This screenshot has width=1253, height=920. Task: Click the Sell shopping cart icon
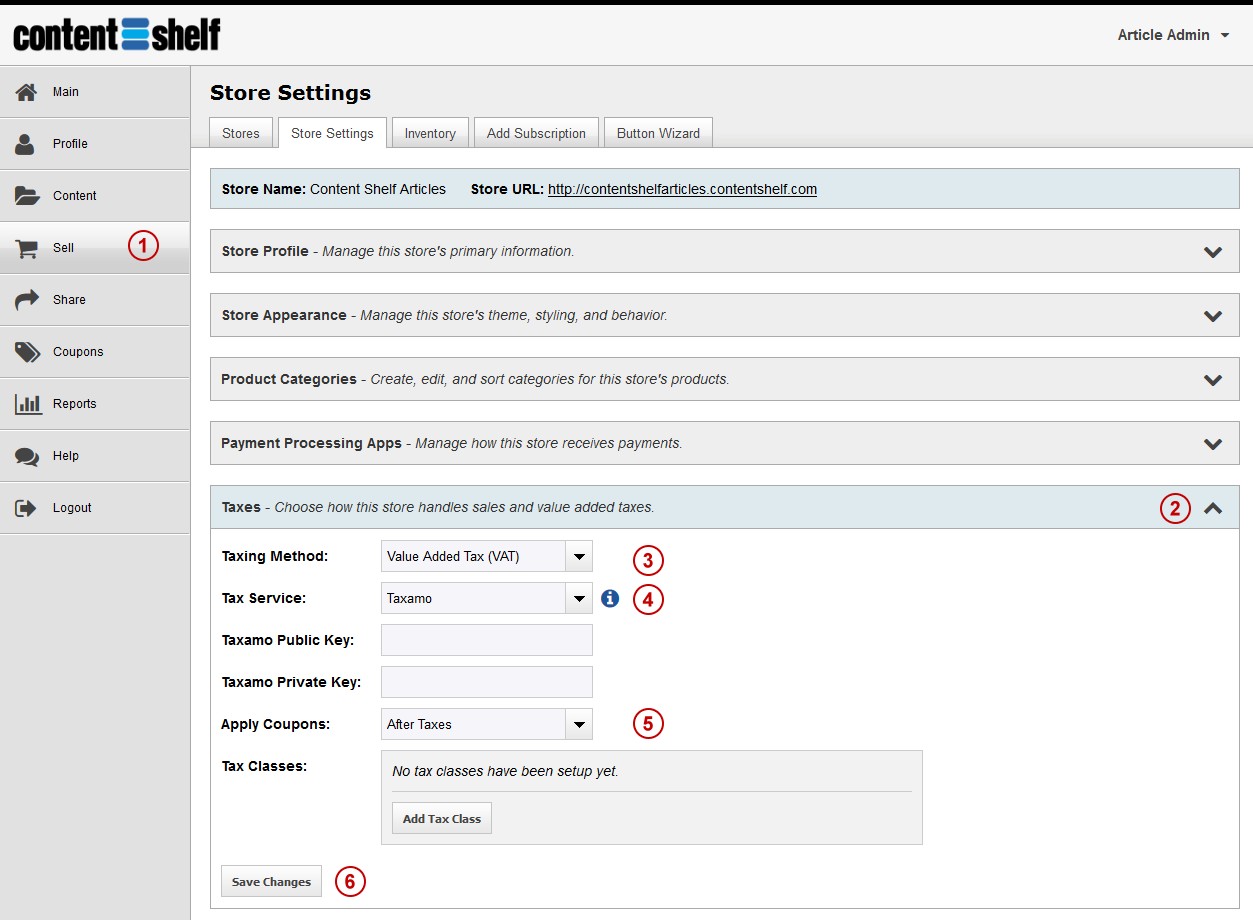pos(26,248)
